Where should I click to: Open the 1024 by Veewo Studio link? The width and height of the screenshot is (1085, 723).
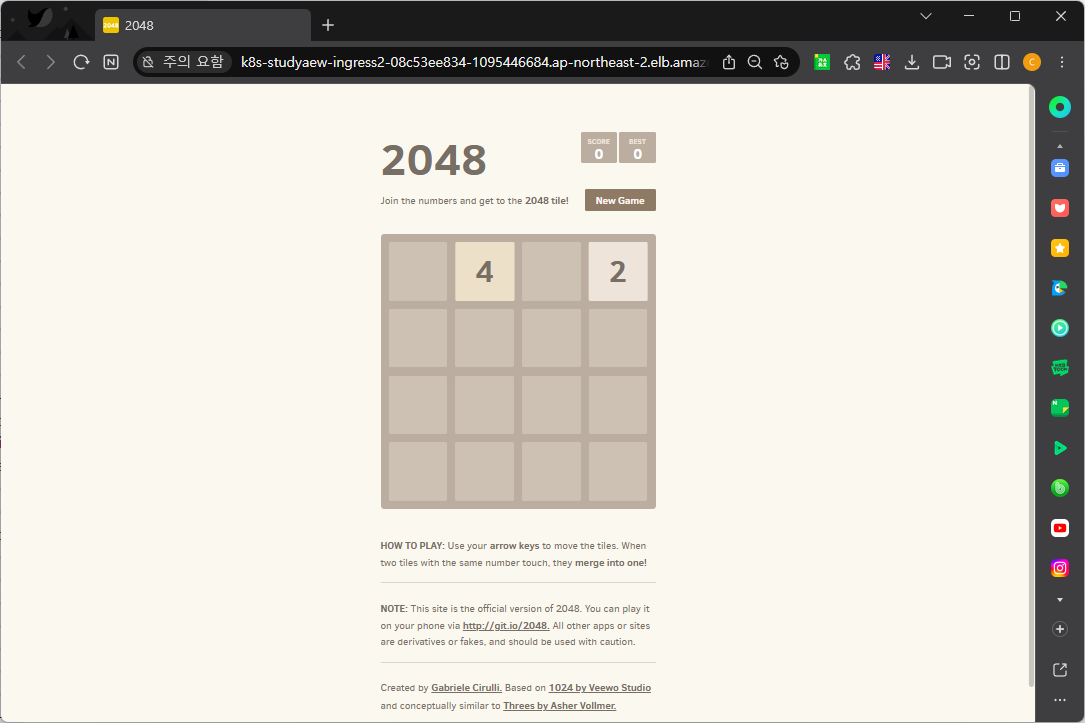tap(600, 688)
